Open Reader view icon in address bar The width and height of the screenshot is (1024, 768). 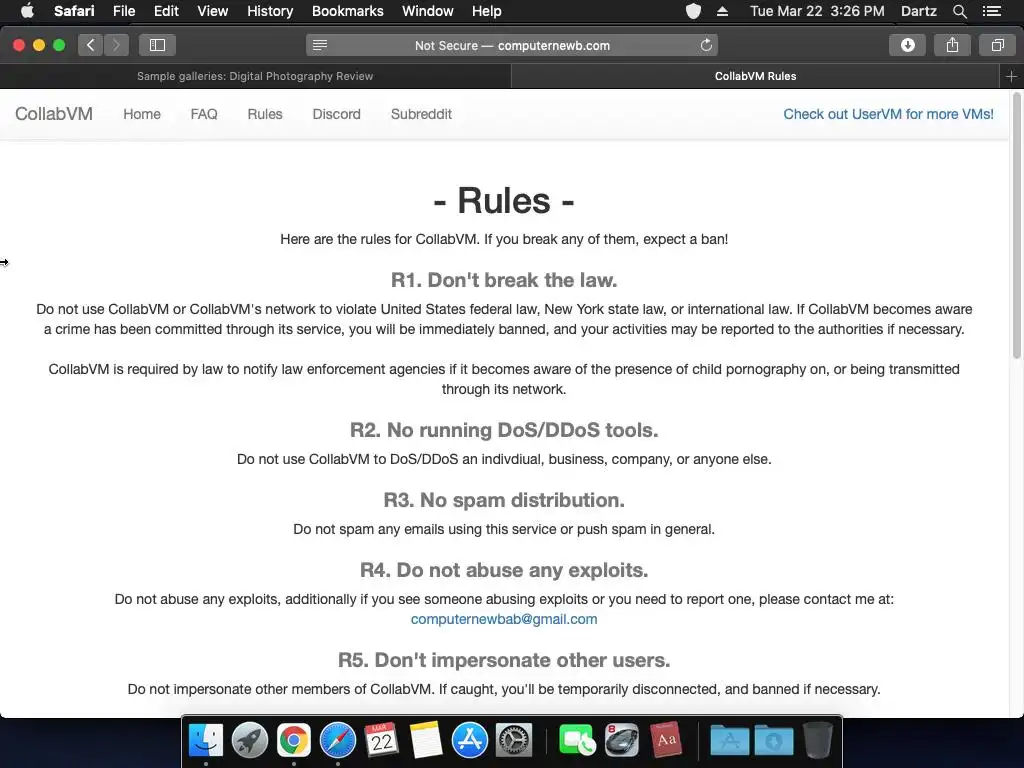320,45
